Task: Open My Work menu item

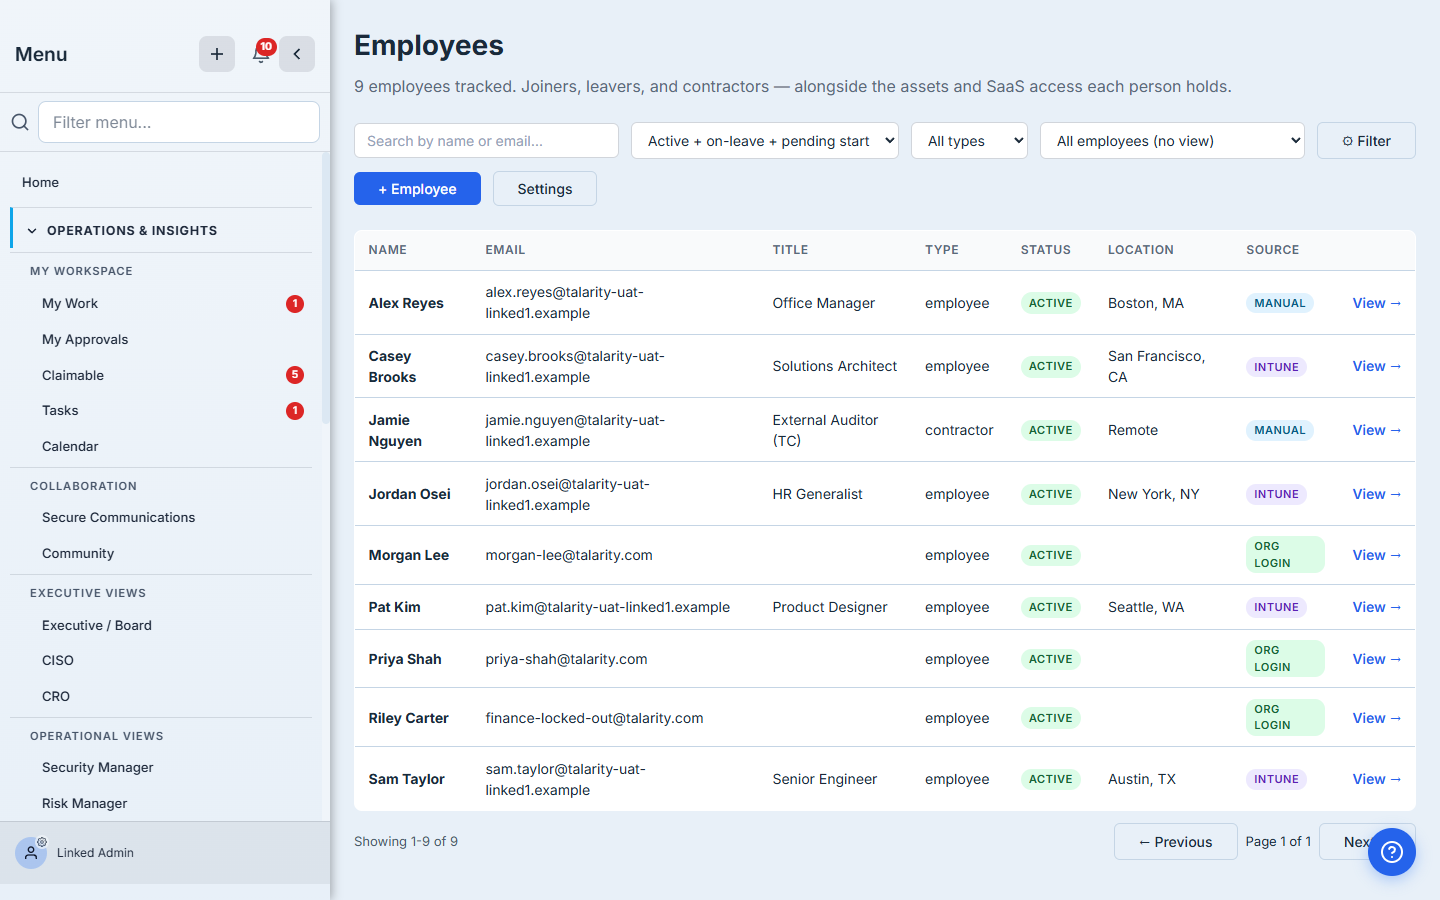Action: [x=70, y=304]
